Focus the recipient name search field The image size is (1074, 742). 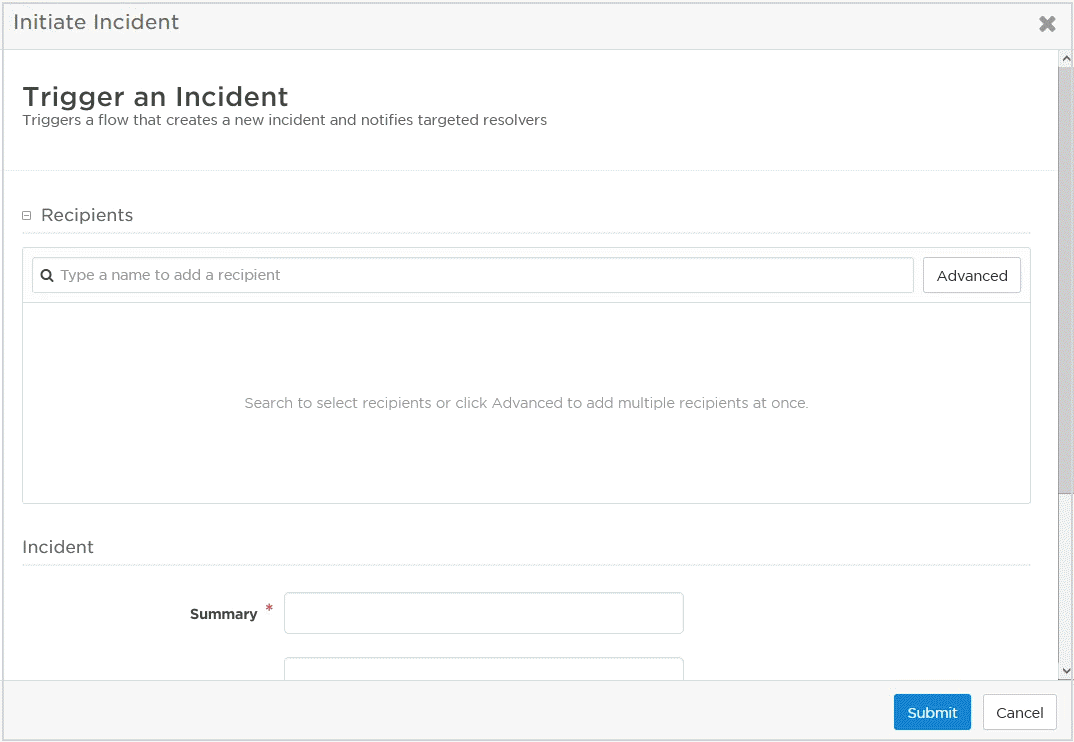click(473, 275)
